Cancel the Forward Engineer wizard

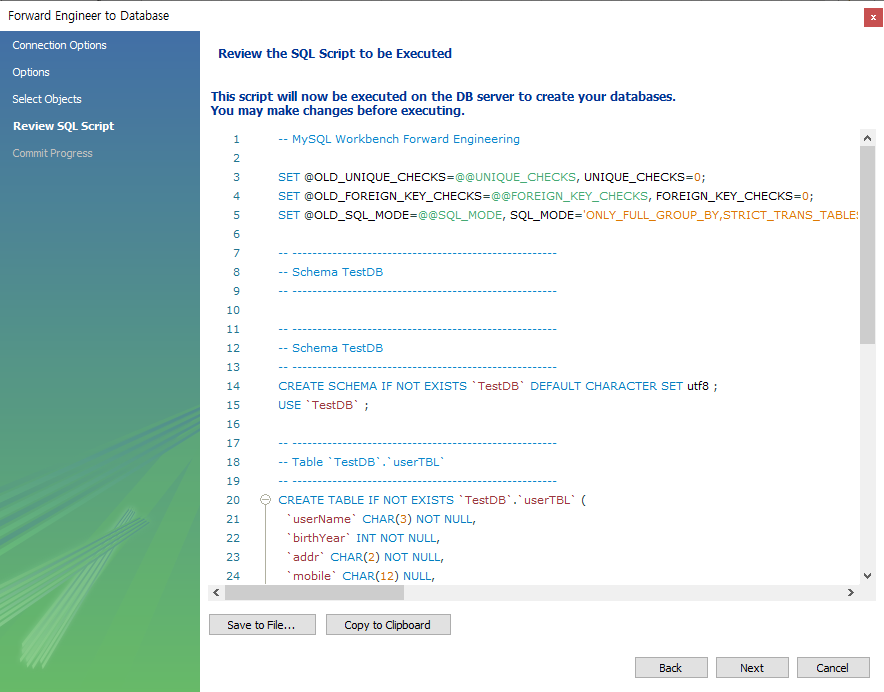click(x=833, y=668)
